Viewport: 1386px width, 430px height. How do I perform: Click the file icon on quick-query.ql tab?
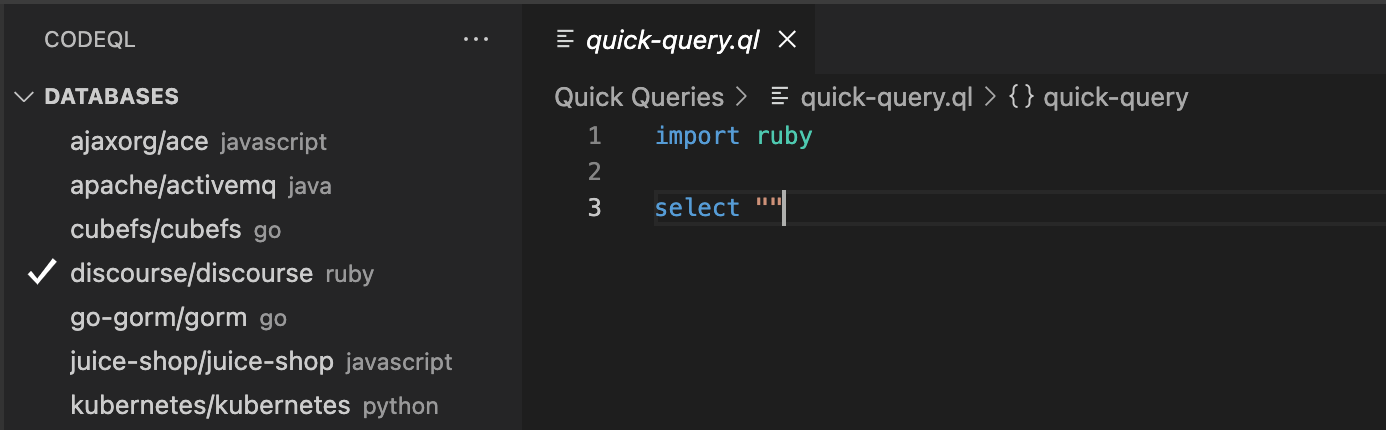pos(566,40)
